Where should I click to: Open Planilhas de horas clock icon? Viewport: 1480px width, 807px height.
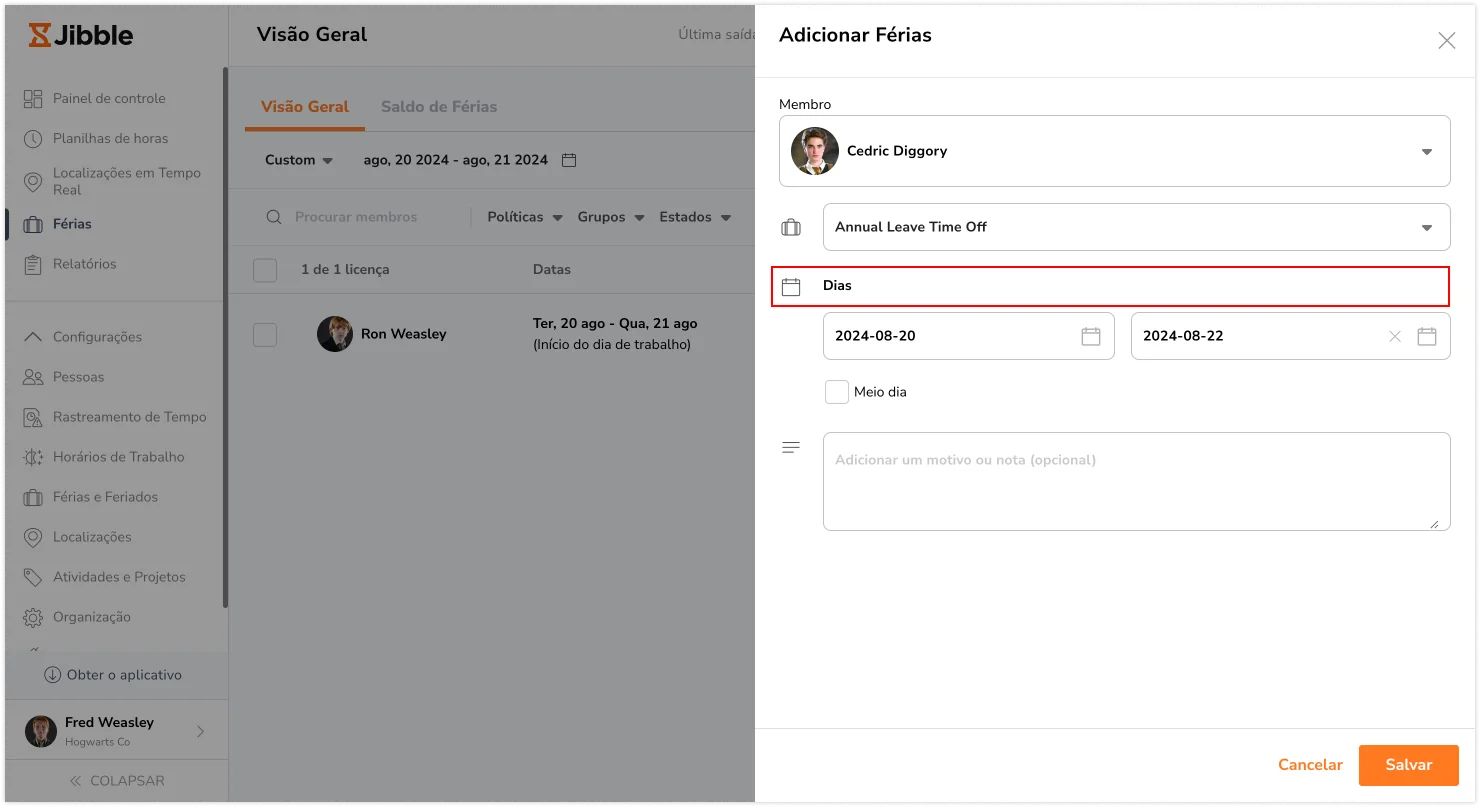point(33,138)
